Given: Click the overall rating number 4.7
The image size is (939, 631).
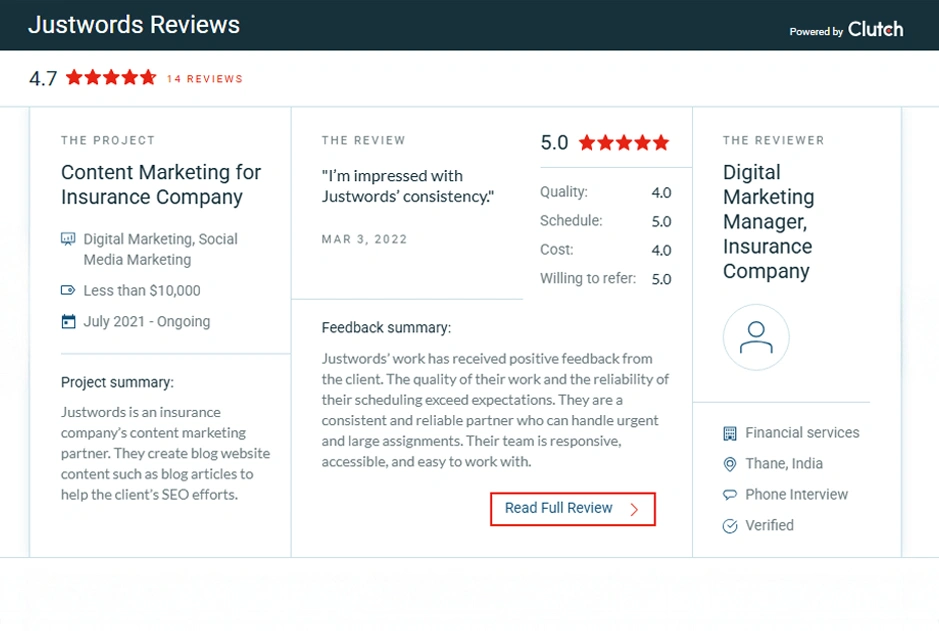Looking at the screenshot, I should (43, 78).
